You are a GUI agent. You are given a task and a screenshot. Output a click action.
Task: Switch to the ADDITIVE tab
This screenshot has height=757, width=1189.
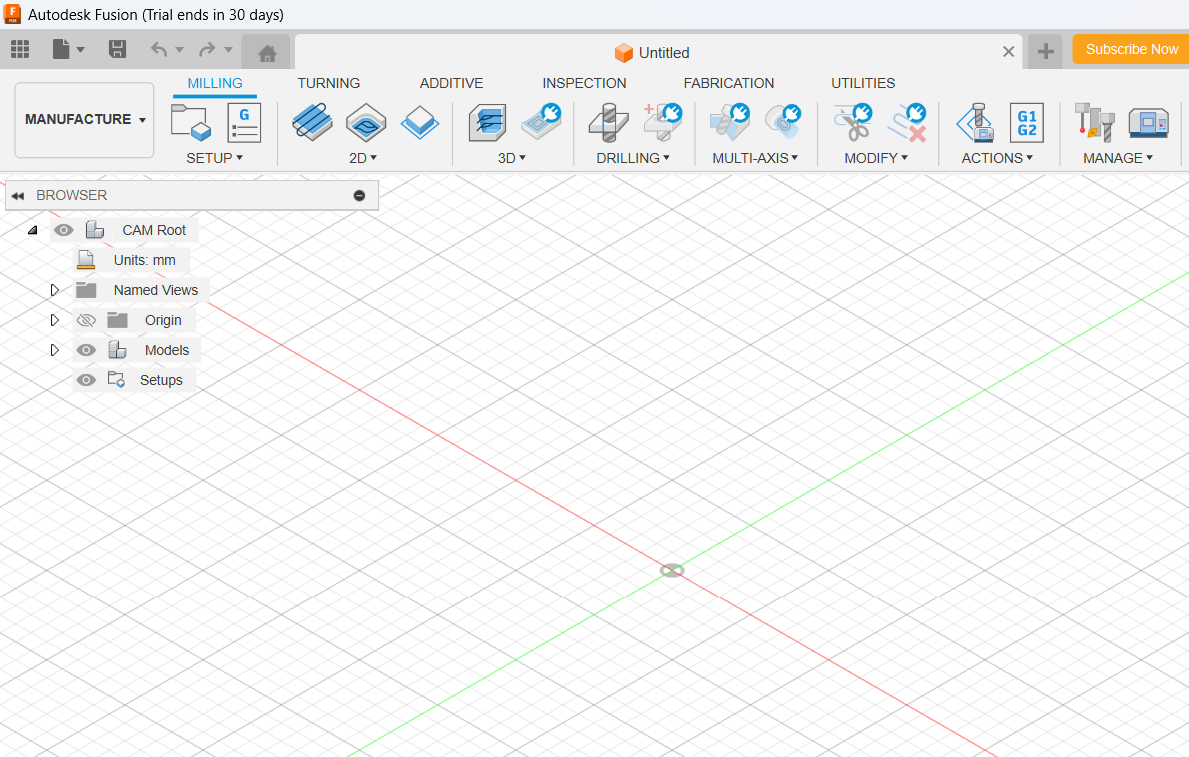451,83
